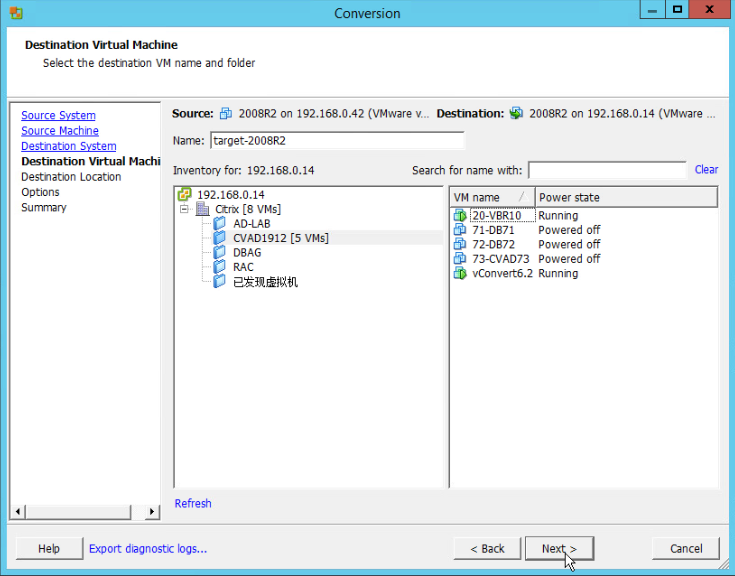The width and height of the screenshot is (735, 576).
Task: Select the vConvert6.2 VM row name
Action: pos(502,273)
